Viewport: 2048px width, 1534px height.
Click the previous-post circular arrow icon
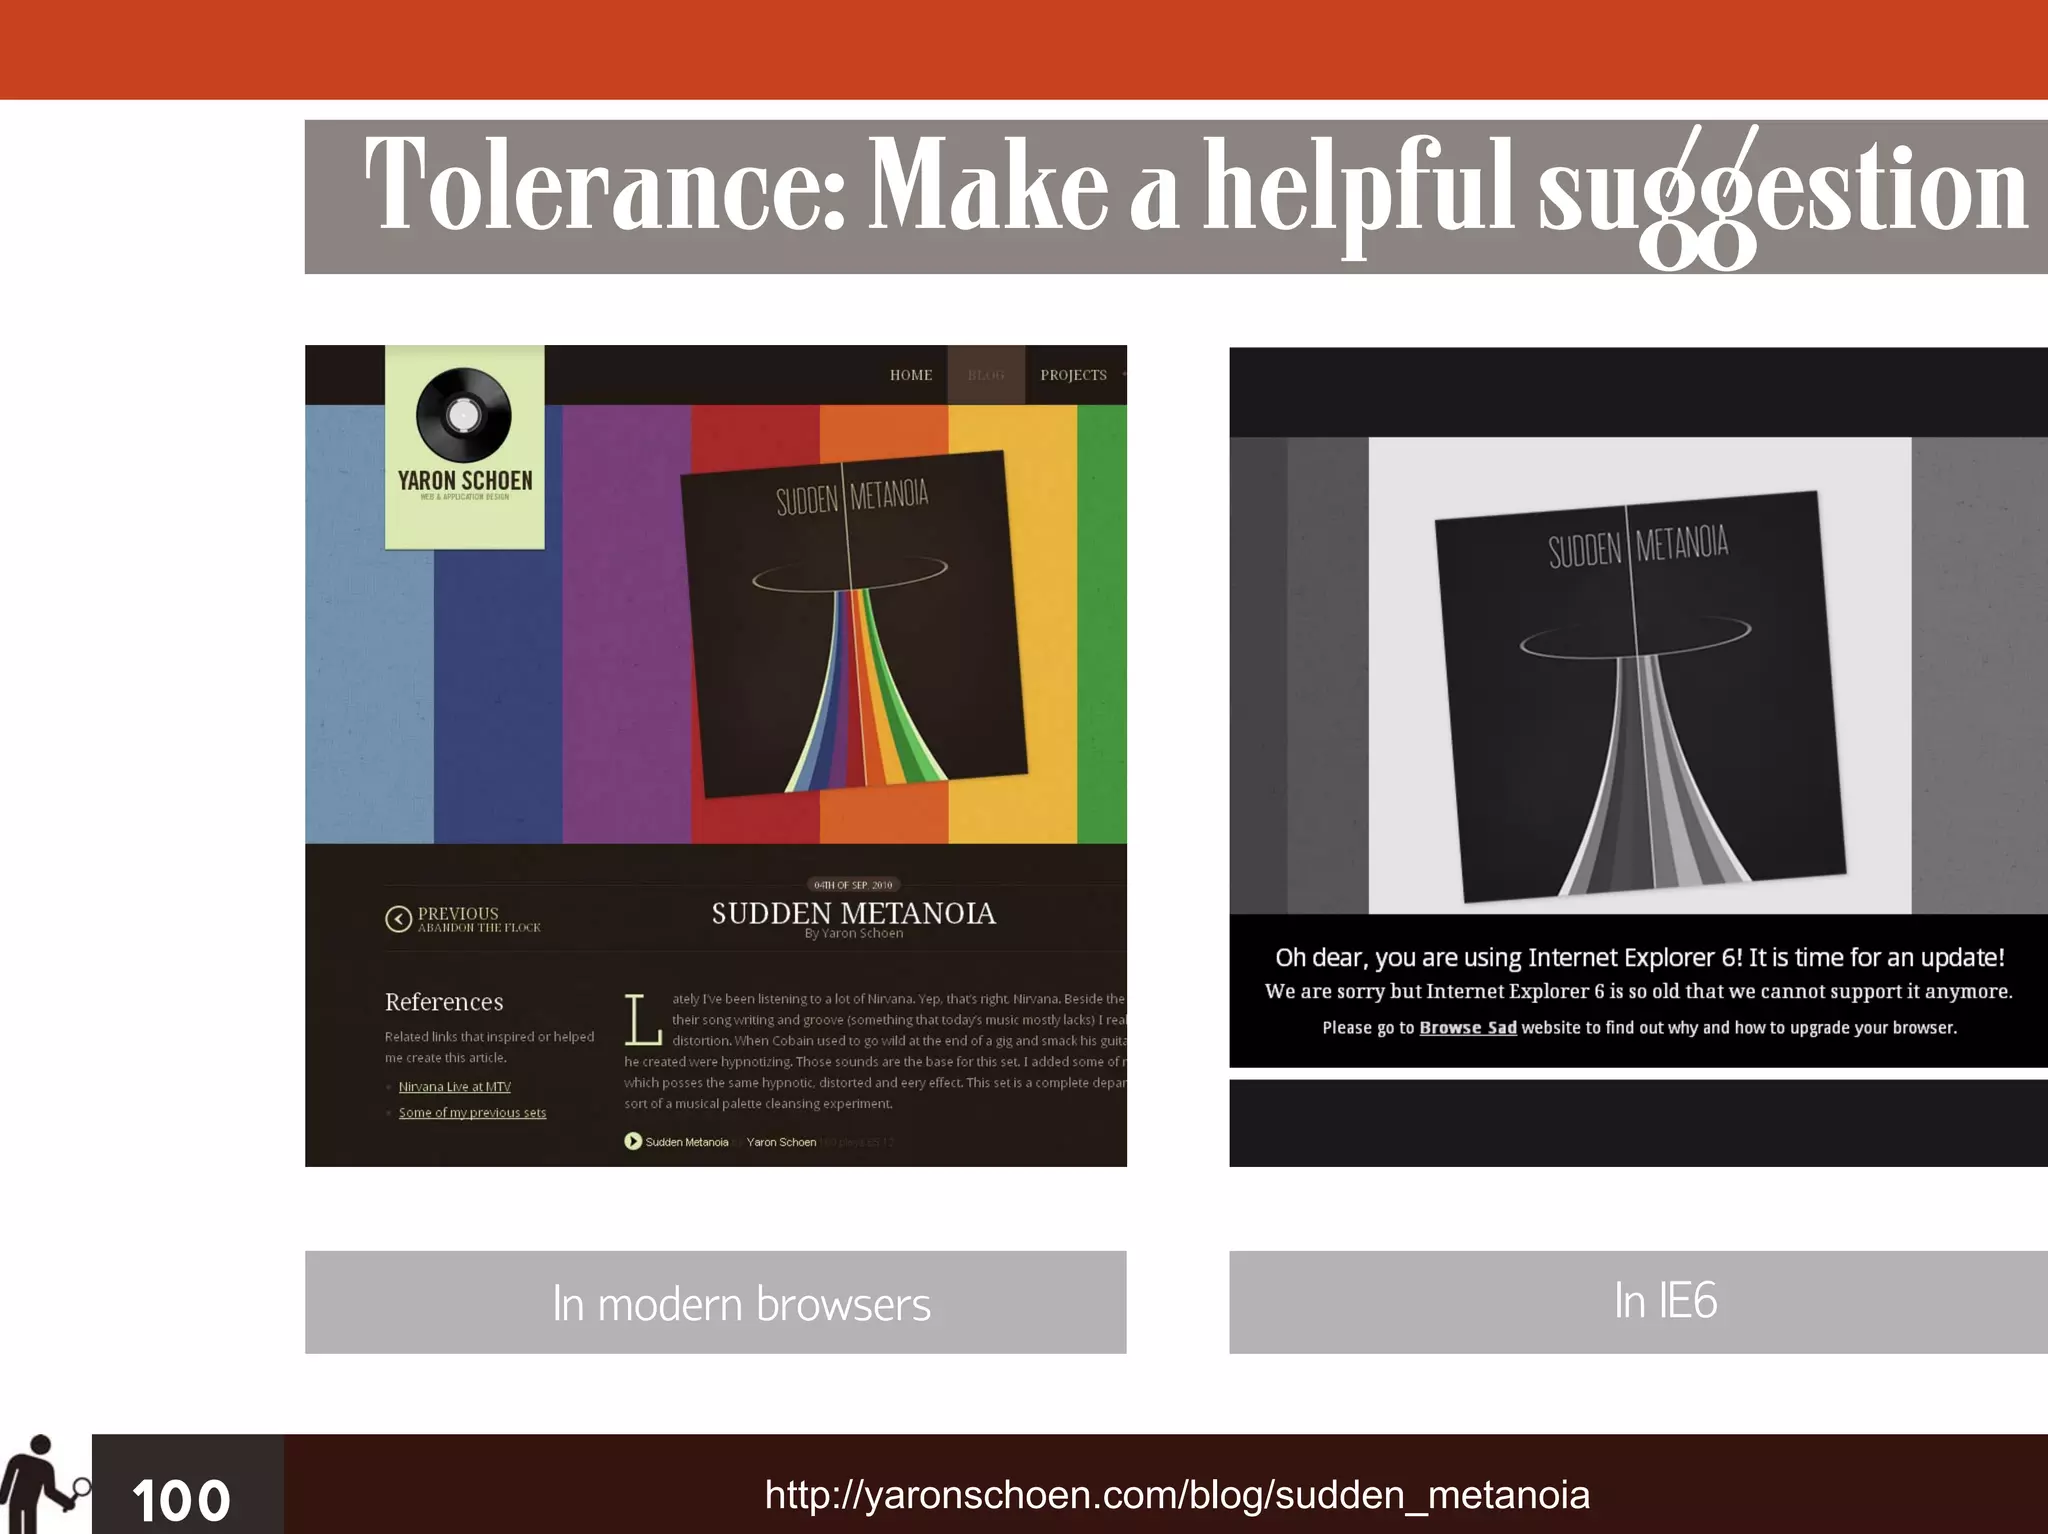coord(398,919)
